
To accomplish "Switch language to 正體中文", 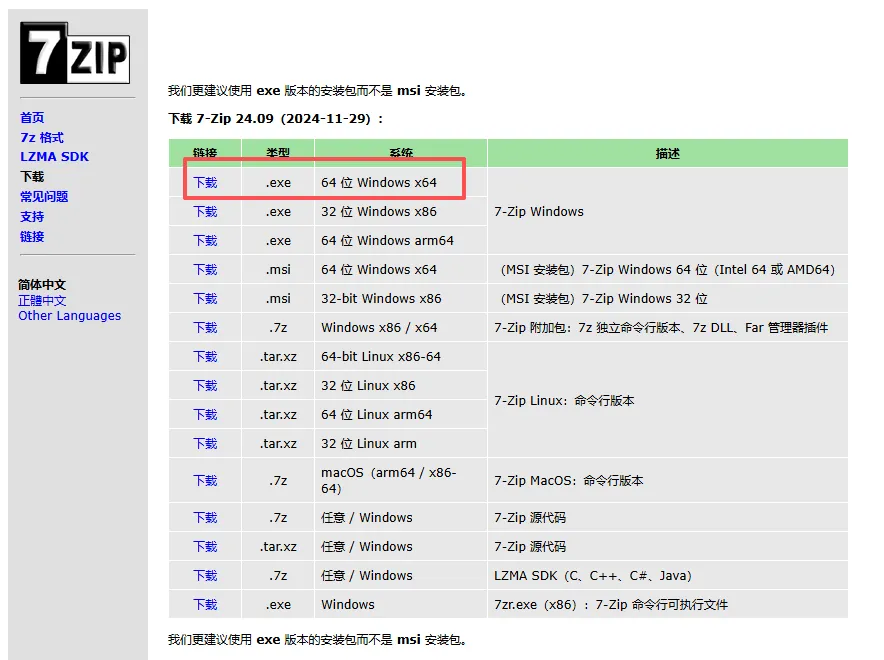I will point(42,300).
